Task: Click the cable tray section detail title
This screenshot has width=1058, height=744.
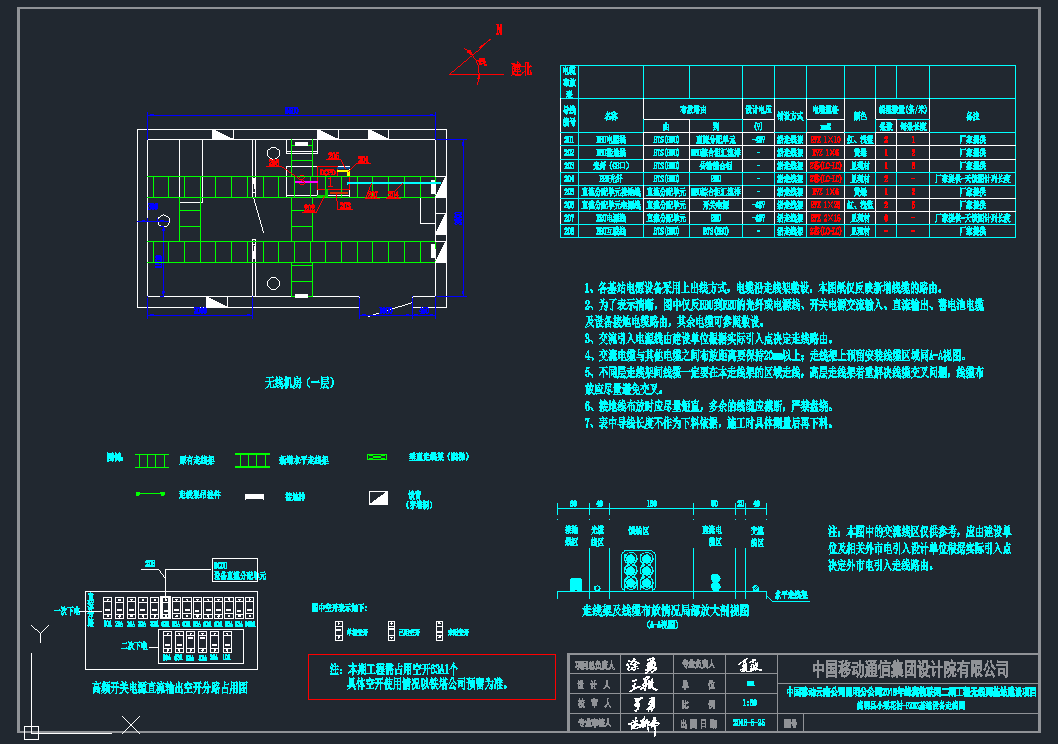Action: coord(665,610)
